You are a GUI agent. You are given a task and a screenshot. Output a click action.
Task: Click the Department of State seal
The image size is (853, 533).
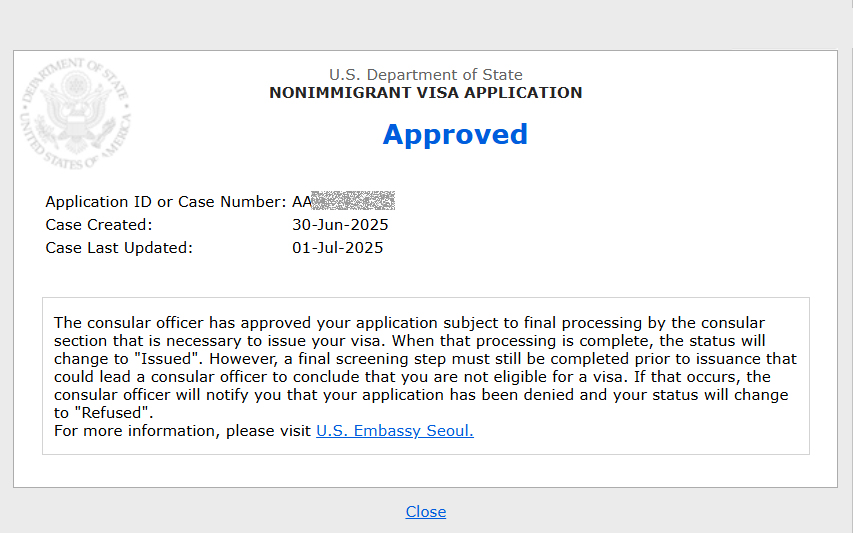76,114
